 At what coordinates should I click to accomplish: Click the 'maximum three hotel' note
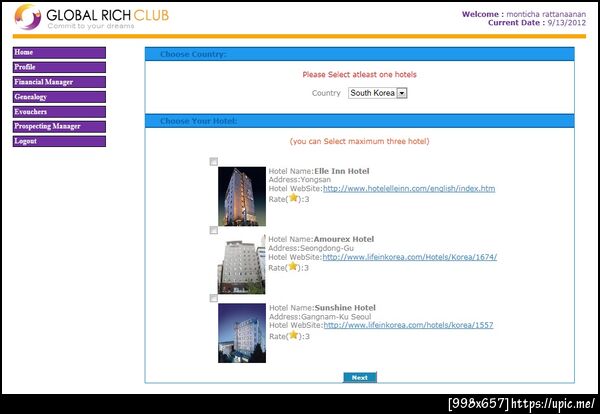coord(359,141)
